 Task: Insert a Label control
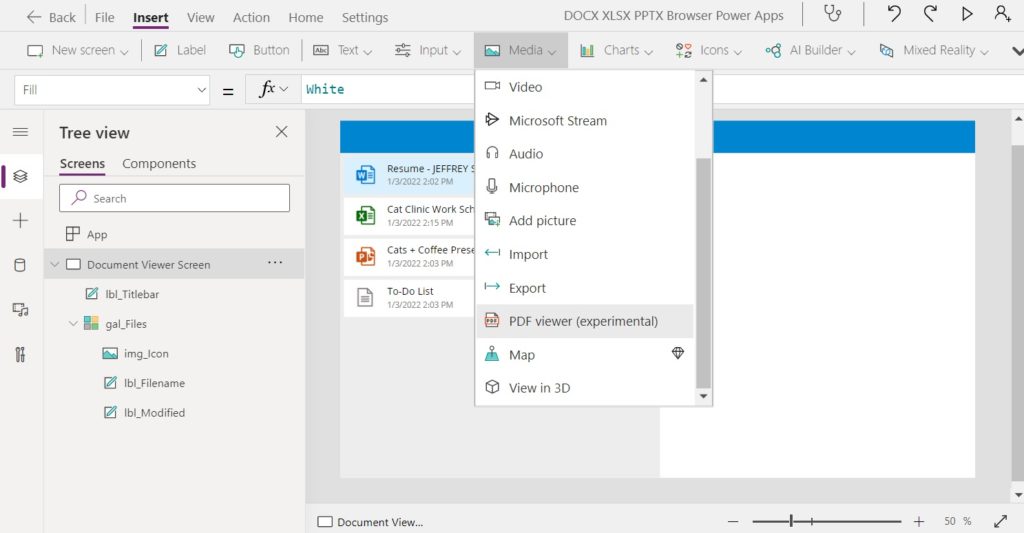[x=180, y=50]
